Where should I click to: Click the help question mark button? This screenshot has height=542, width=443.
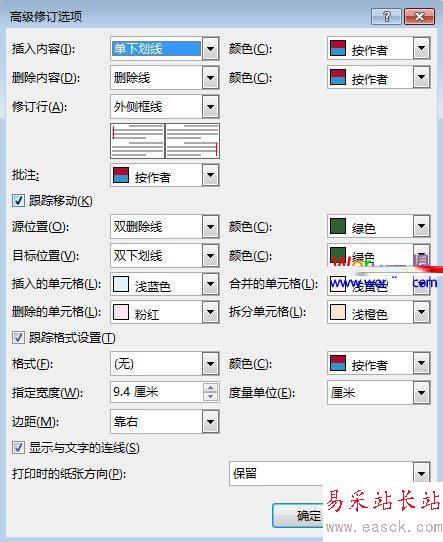[386, 17]
